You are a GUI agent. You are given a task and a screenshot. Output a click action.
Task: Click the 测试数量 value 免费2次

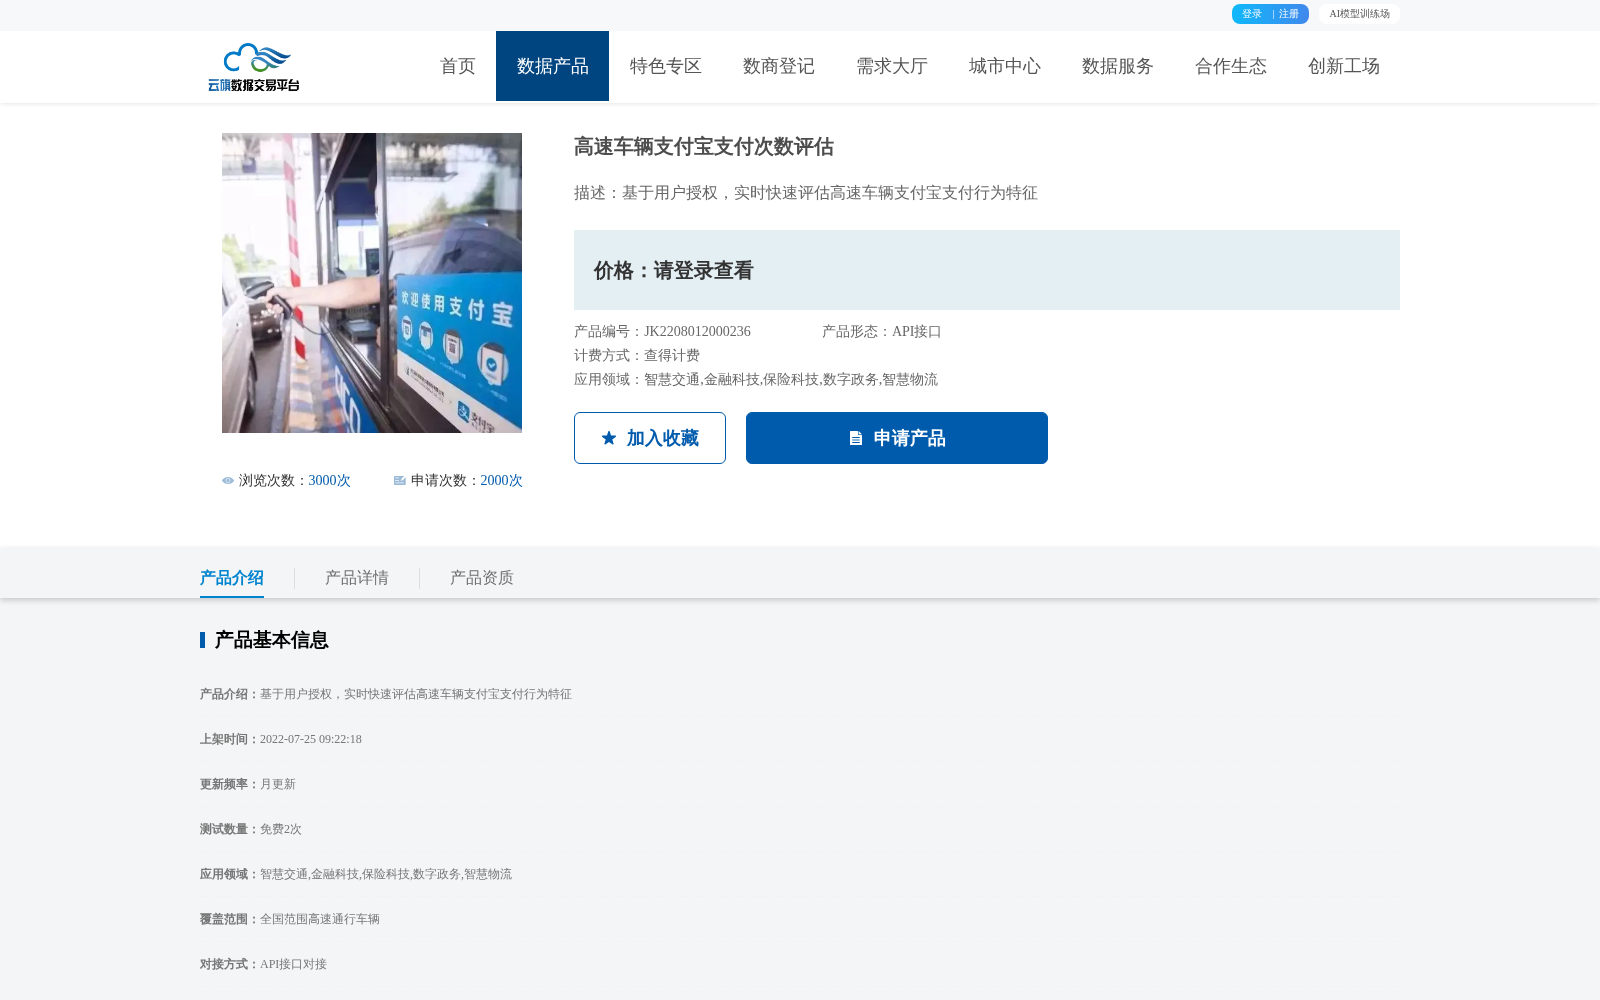click(281, 830)
